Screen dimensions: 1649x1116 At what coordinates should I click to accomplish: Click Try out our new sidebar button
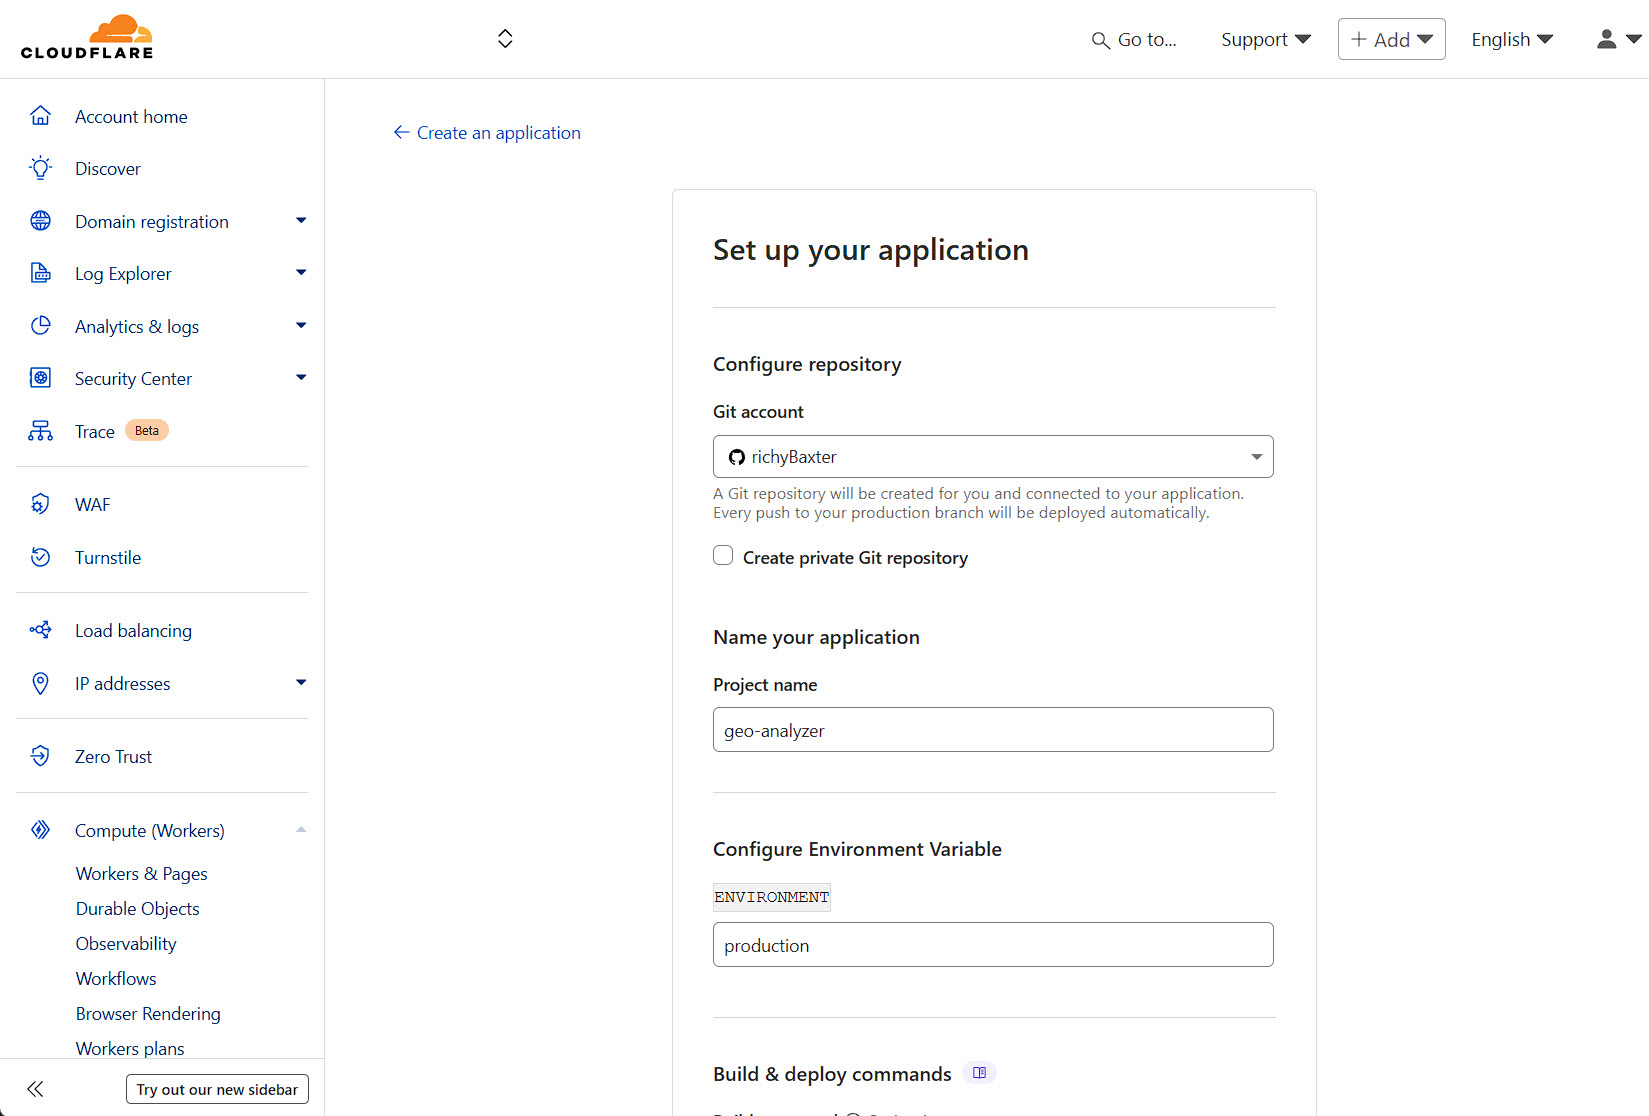click(217, 1089)
